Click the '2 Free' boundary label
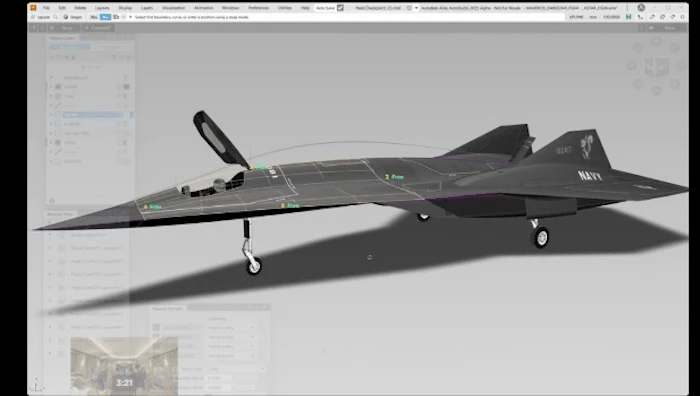The height and width of the screenshot is (396, 700). [x=394, y=177]
